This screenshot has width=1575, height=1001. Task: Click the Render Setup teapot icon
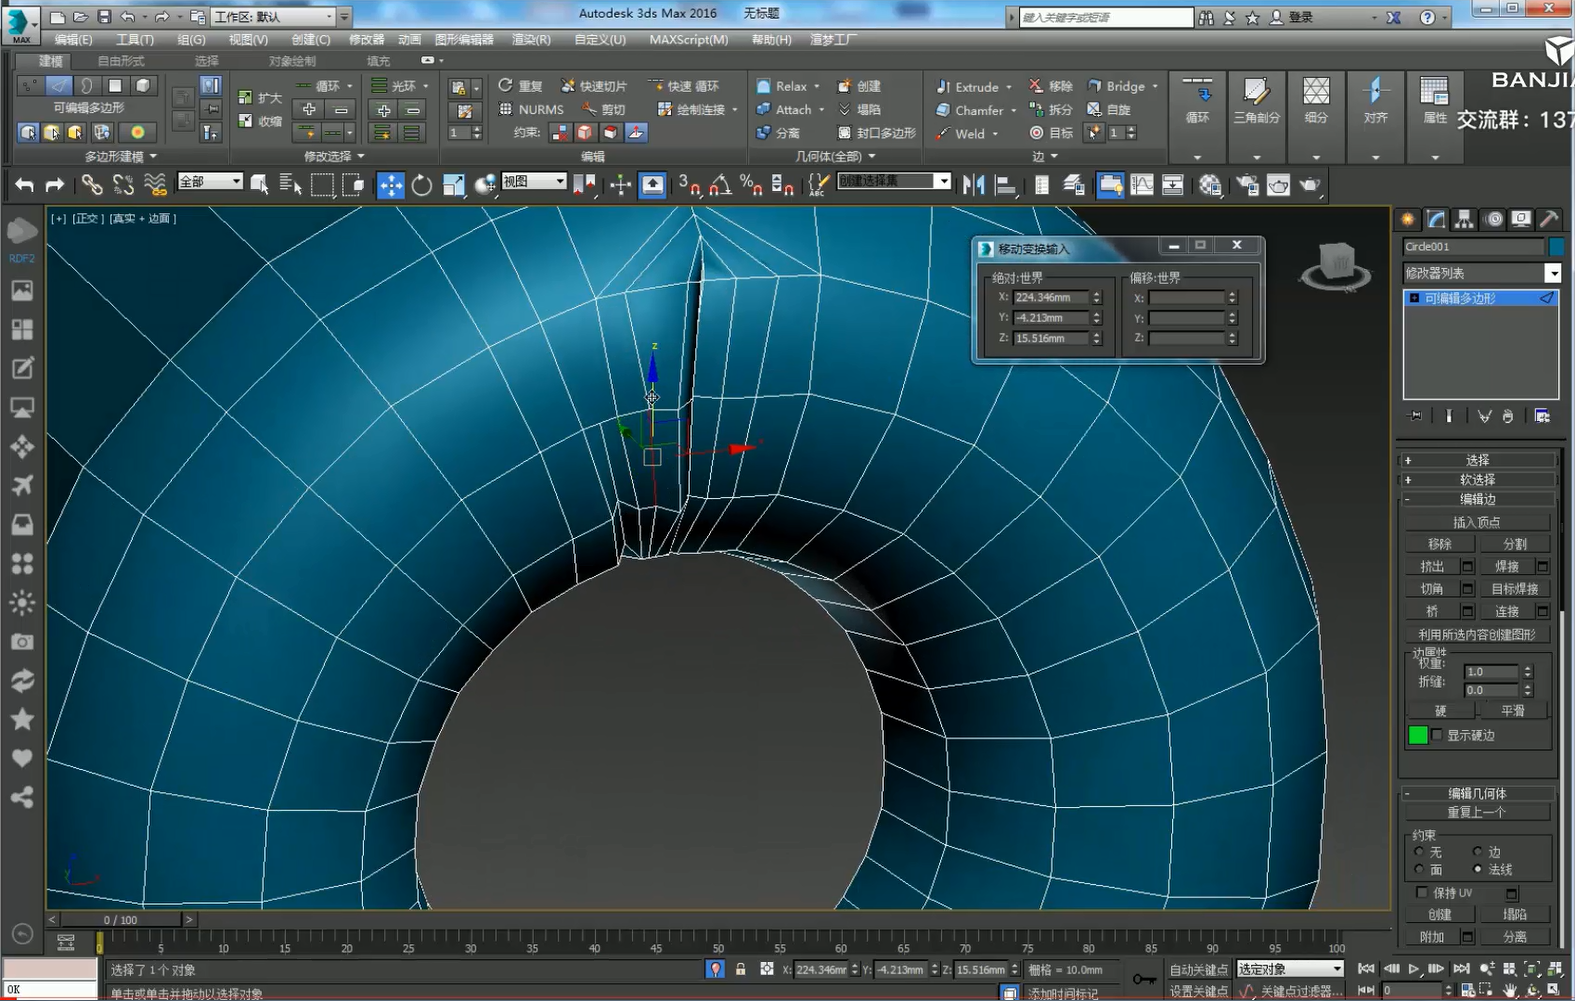click(x=1247, y=185)
